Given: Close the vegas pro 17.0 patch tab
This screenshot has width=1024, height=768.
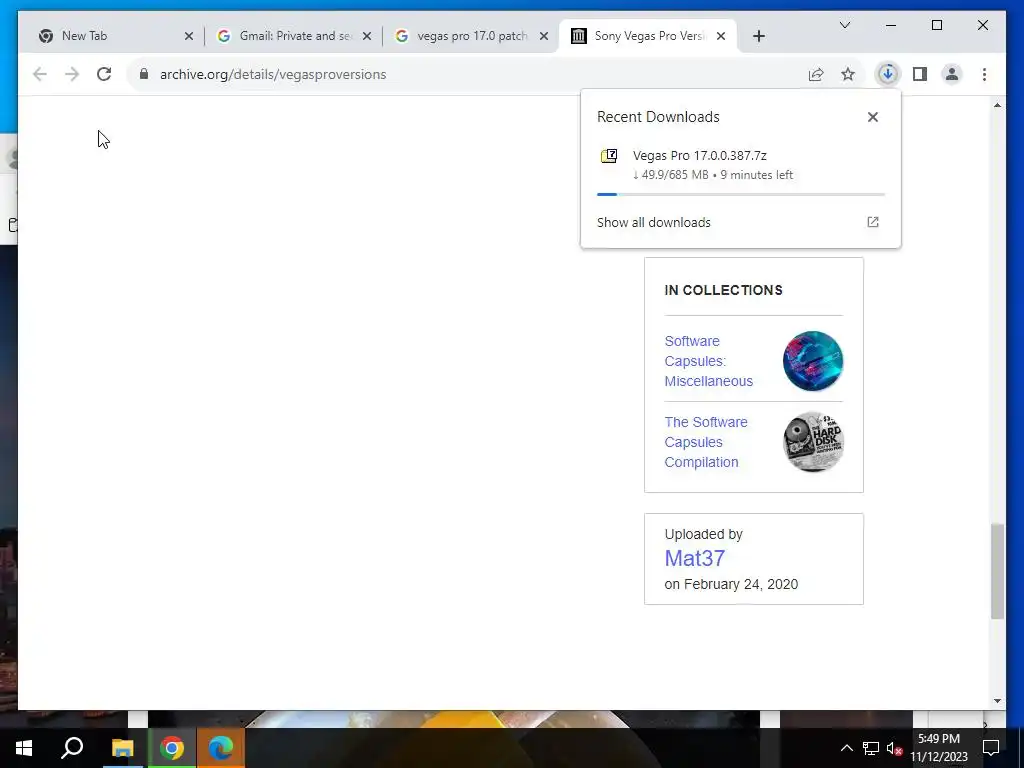Looking at the screenshot, I should [544, 36].
